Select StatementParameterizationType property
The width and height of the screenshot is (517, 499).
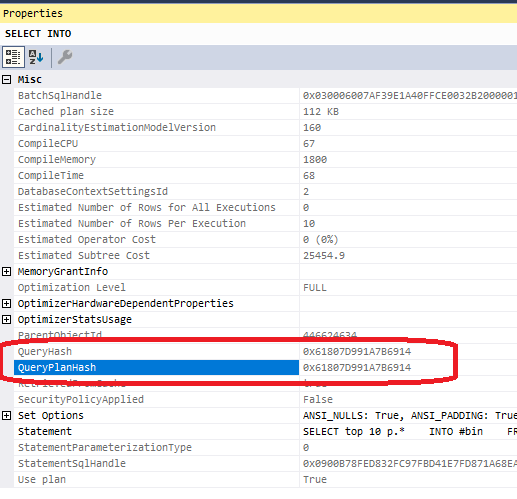pos(105,448)
